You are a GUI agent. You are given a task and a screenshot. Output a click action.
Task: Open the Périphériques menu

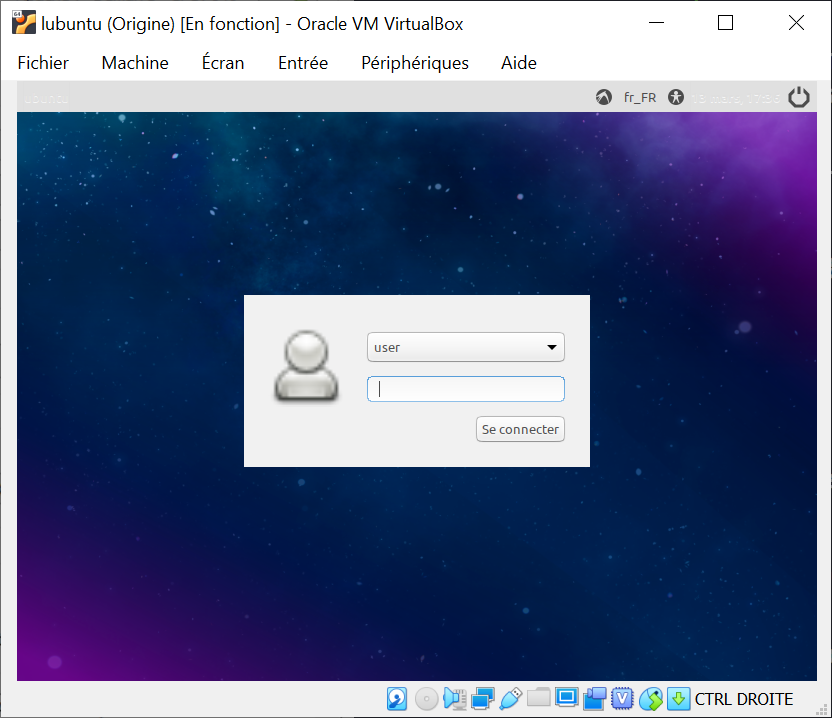pyautogui.click(x=414, y=63)
